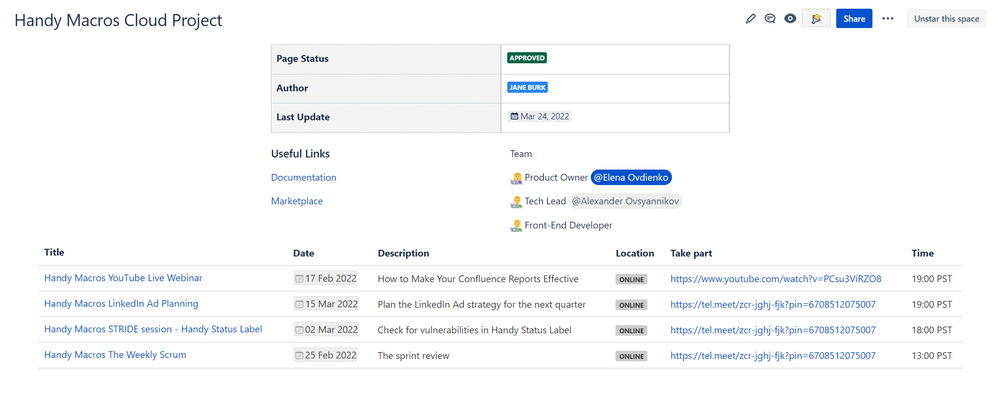
Task: Open Handy Macros The Weekly Scrum page
Action: (x=115, y=355)
